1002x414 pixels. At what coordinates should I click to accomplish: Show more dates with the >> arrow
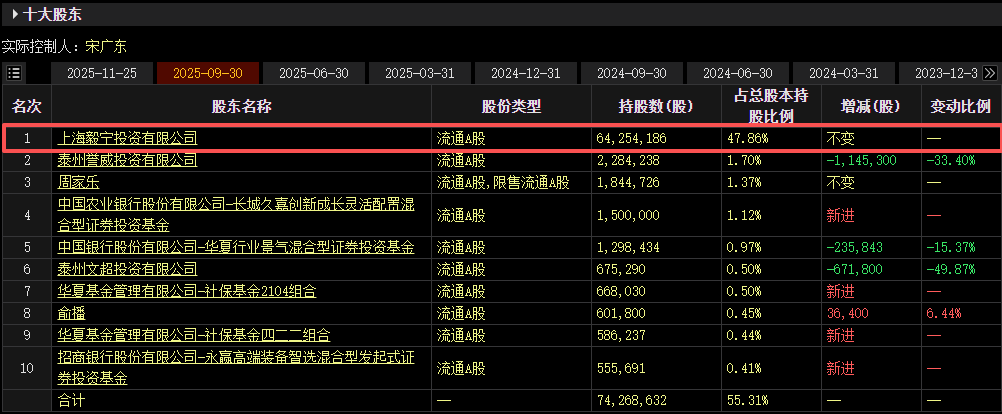coord(990,73)
